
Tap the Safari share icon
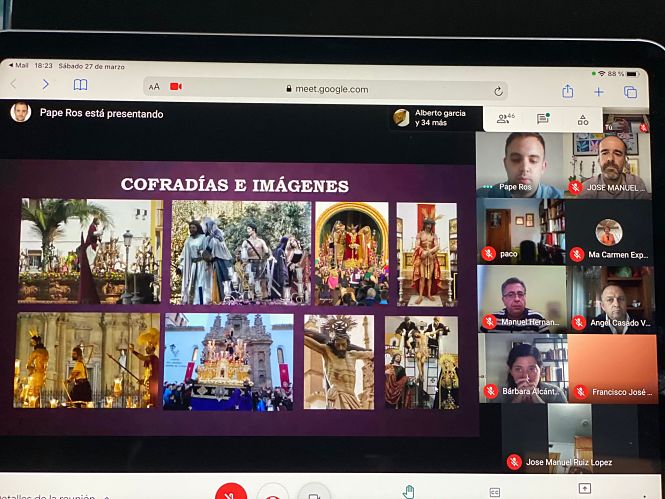[x=567, y=91]
